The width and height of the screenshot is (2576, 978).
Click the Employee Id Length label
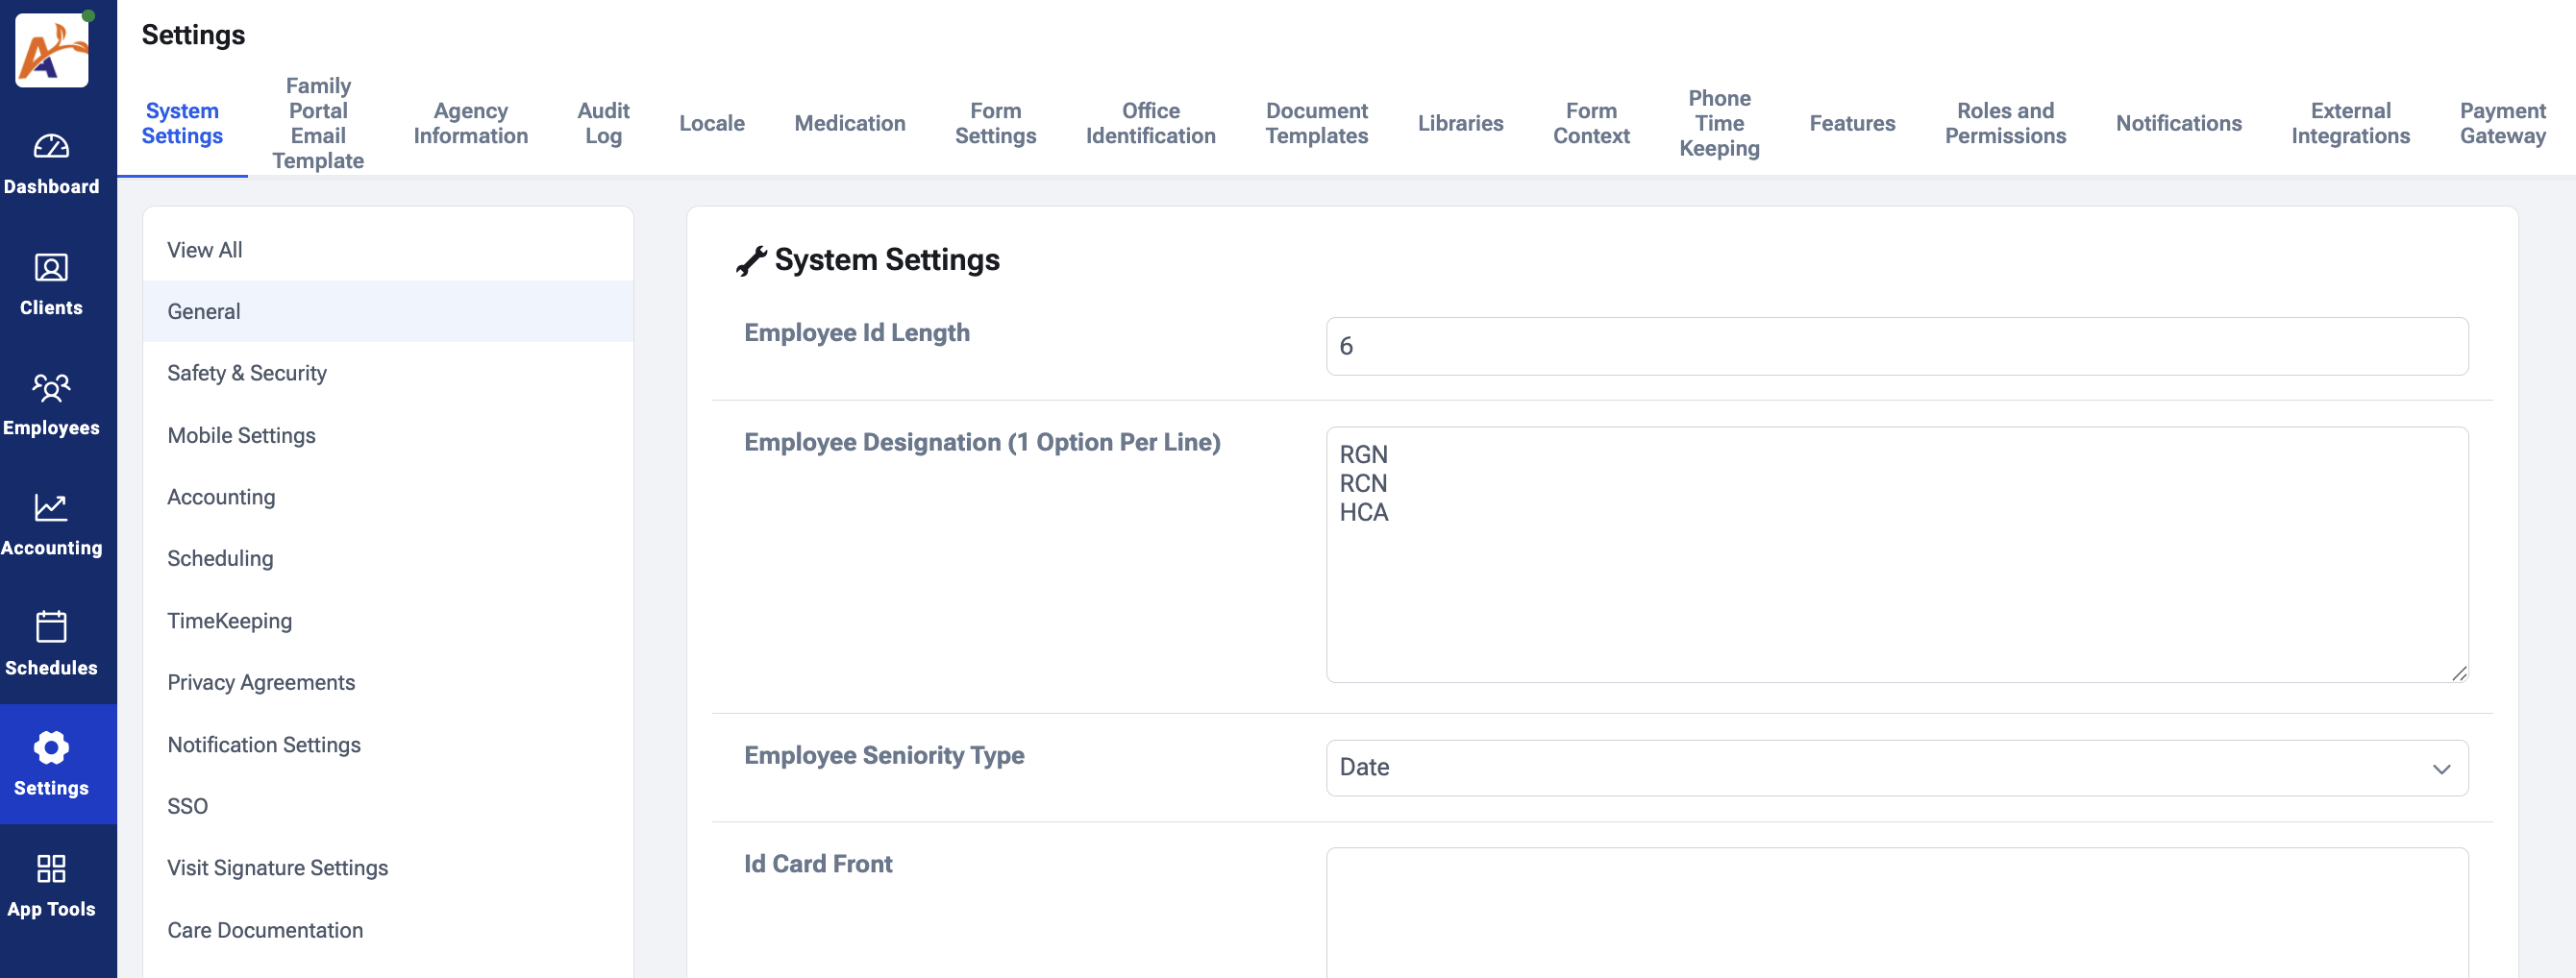point(857,332)
